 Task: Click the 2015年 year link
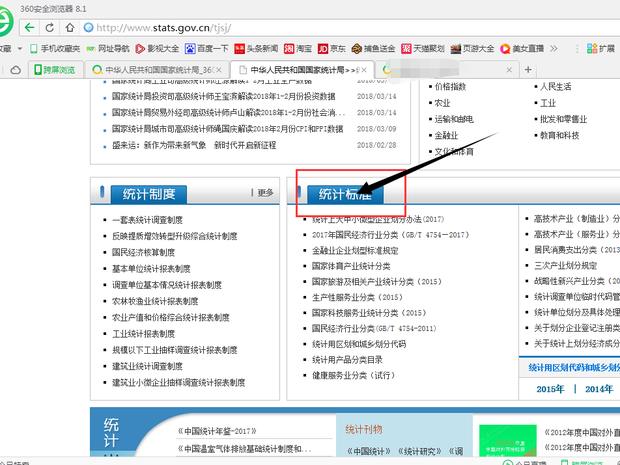[x=550, y=389]
